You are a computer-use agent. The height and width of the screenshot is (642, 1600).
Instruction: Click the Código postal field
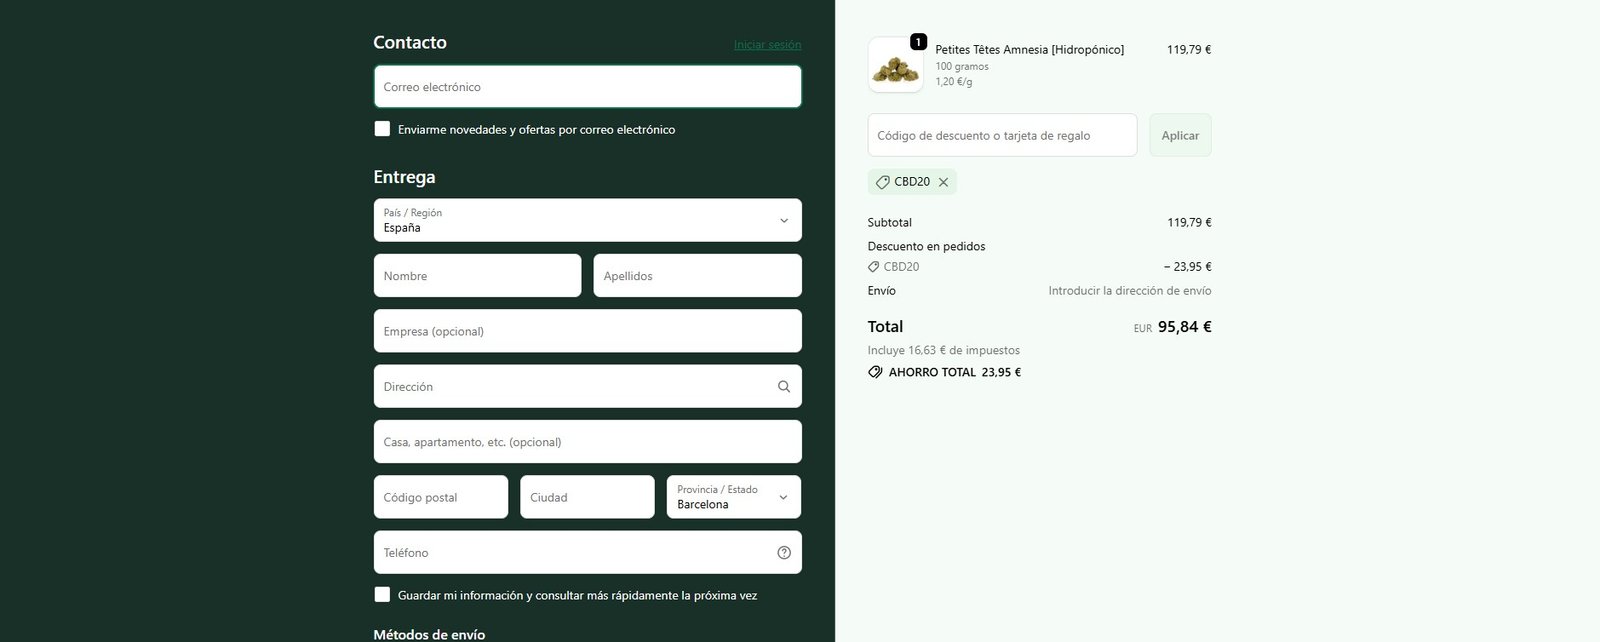pos(441,497)
